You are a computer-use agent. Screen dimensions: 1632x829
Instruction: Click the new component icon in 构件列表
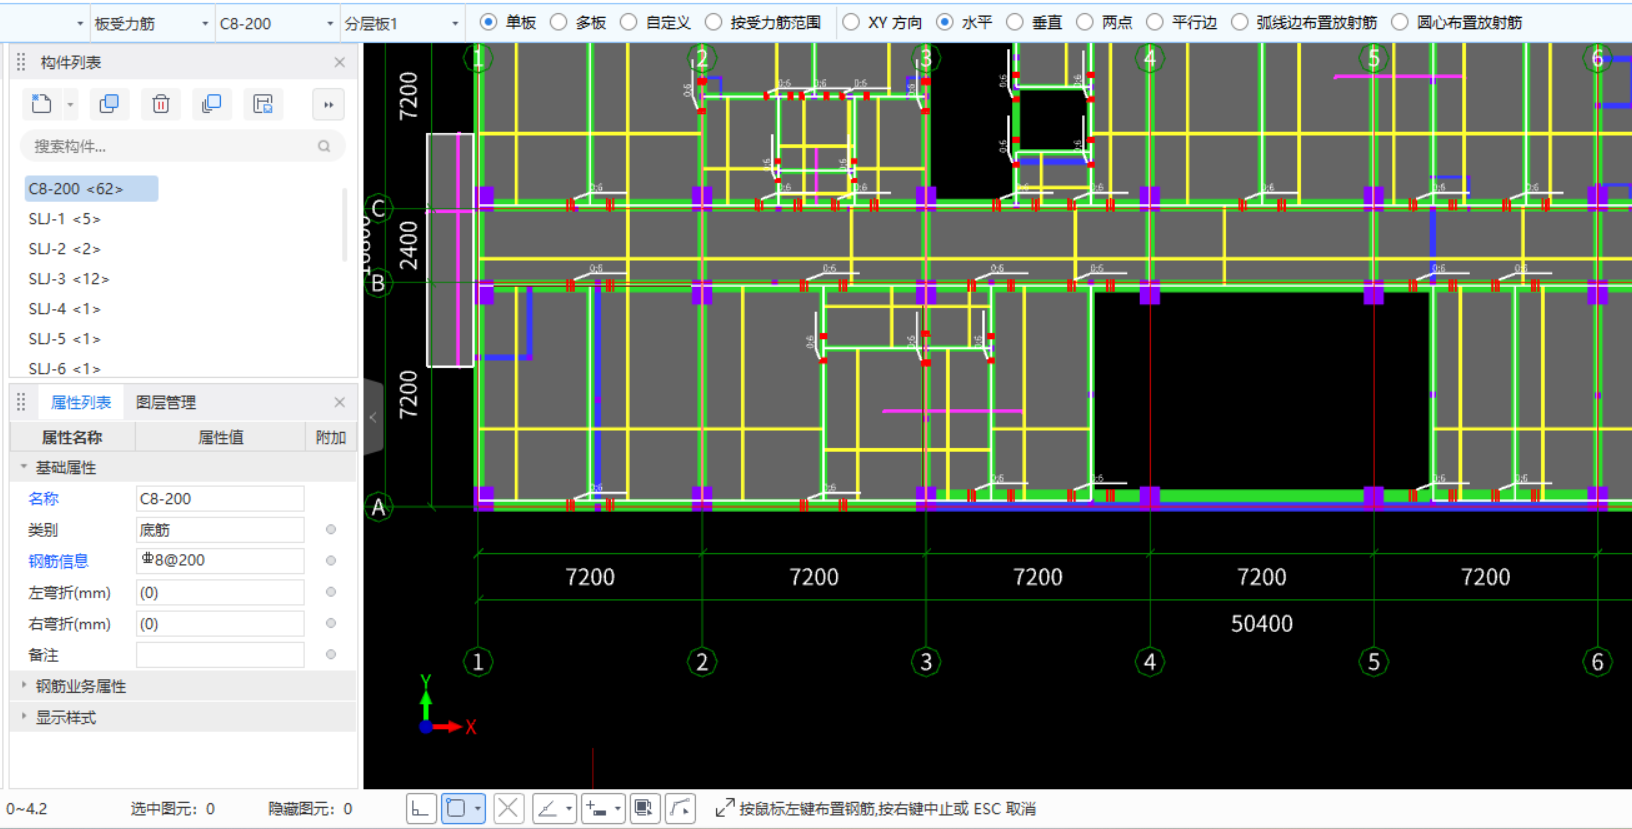tap(41, 104)
